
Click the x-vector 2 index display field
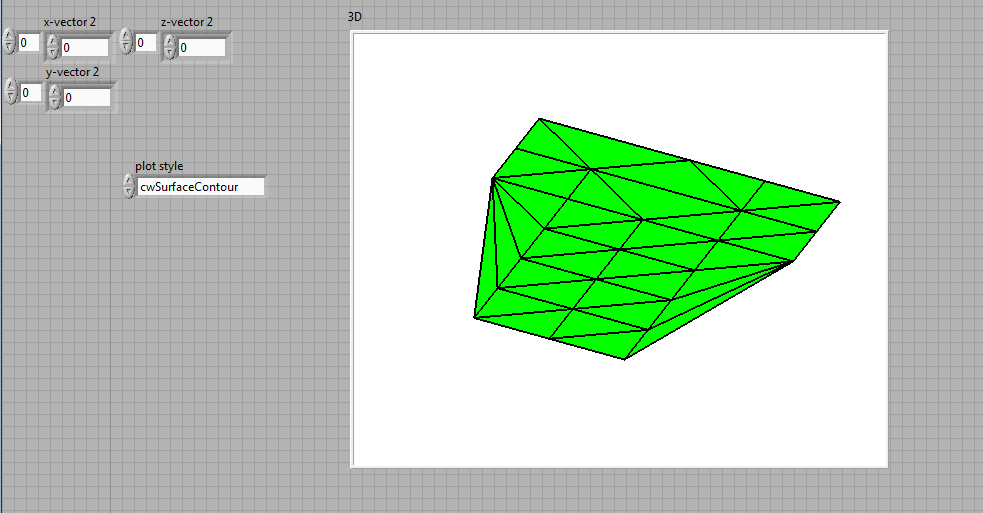coord(29,43)
